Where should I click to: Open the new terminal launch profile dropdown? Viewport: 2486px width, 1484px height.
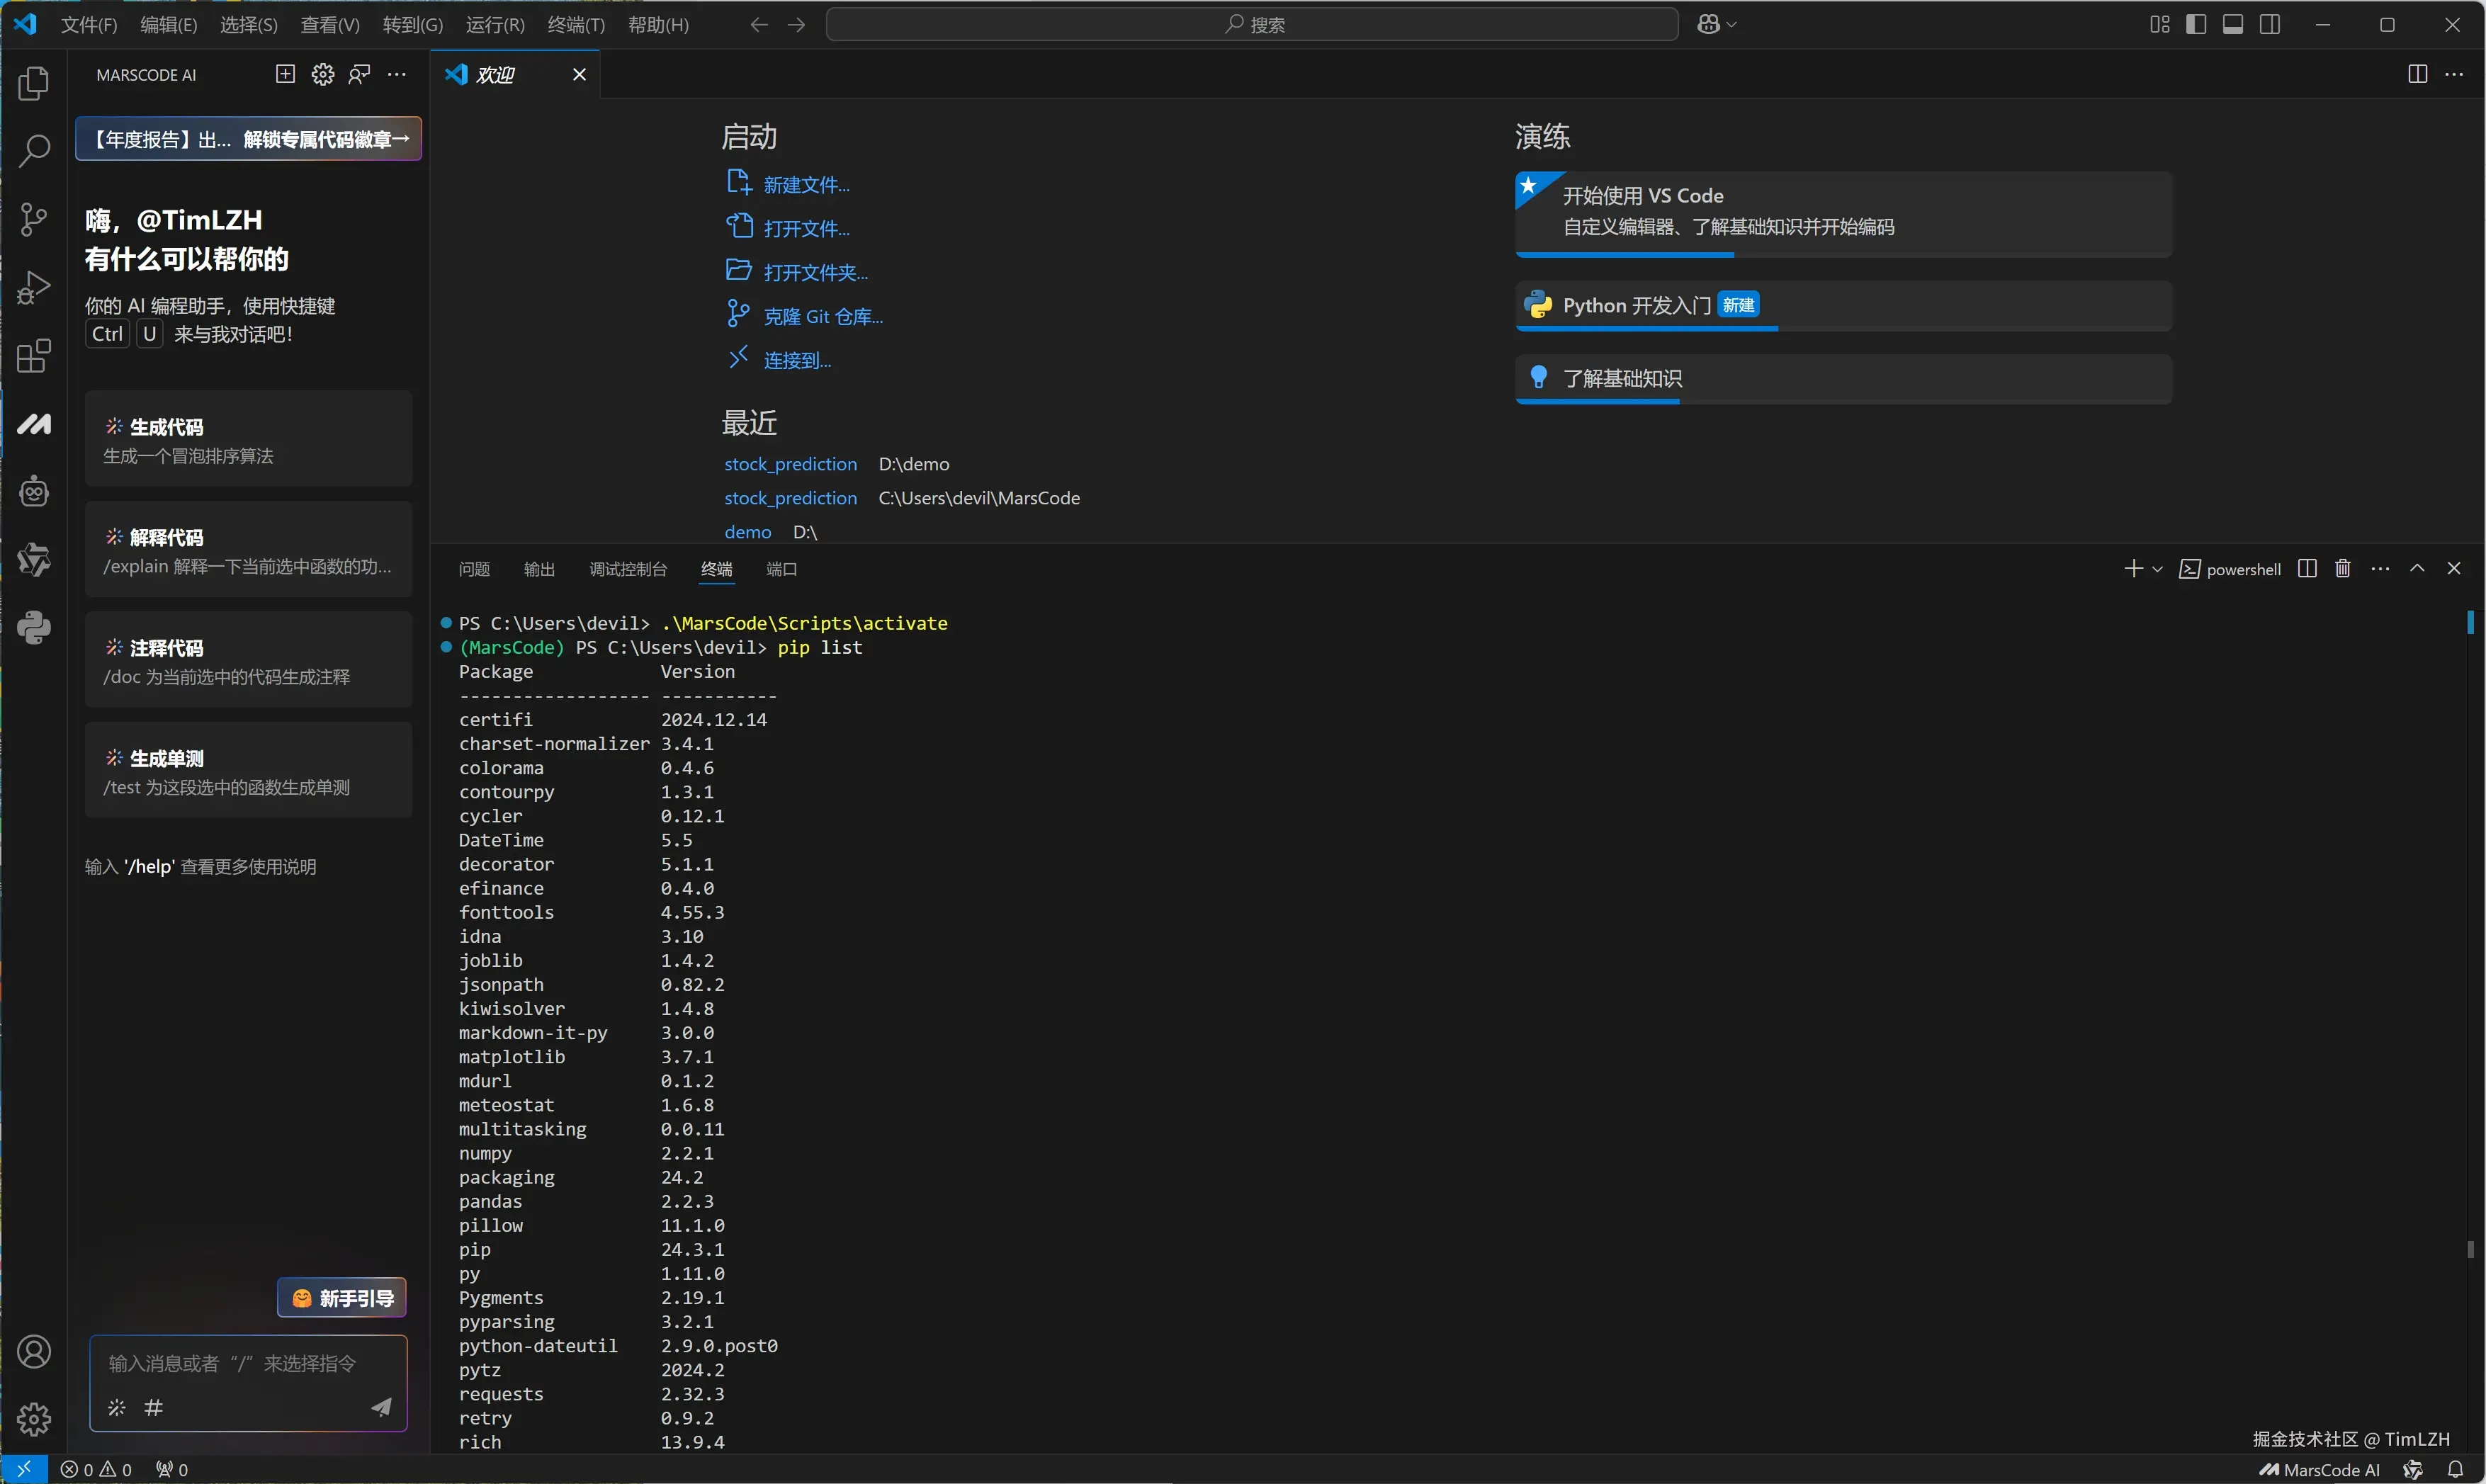(x=2157, y=569)
